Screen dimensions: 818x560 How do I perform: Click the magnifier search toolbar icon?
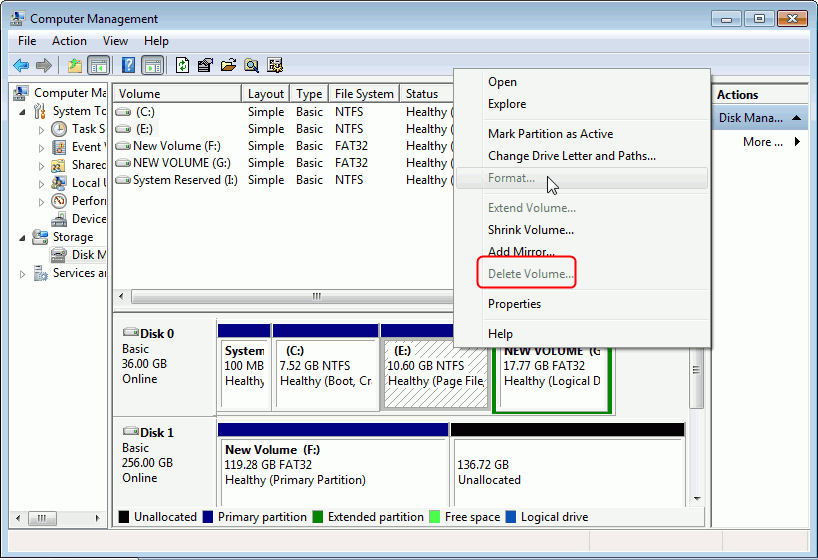pos(251,65)
